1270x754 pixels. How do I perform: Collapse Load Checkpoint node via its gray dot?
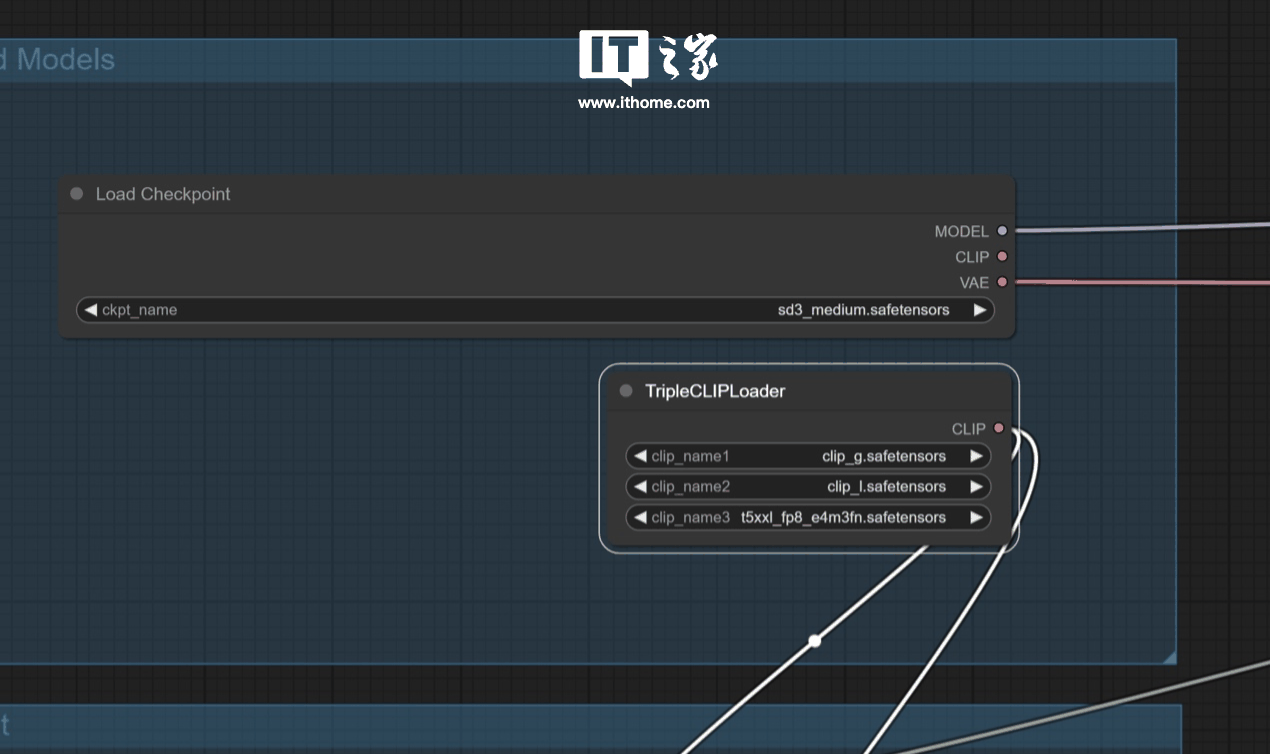click(77, 194)
